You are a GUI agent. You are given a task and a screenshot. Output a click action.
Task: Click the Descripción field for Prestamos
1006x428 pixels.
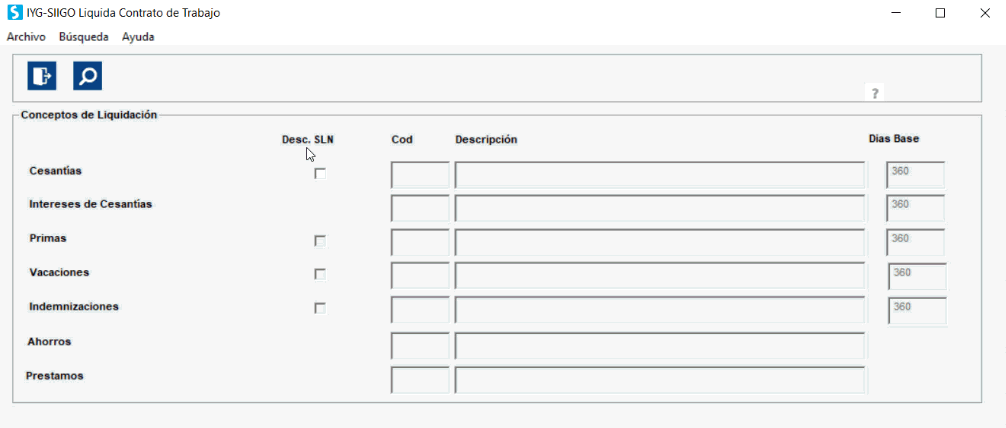[660, 380]
